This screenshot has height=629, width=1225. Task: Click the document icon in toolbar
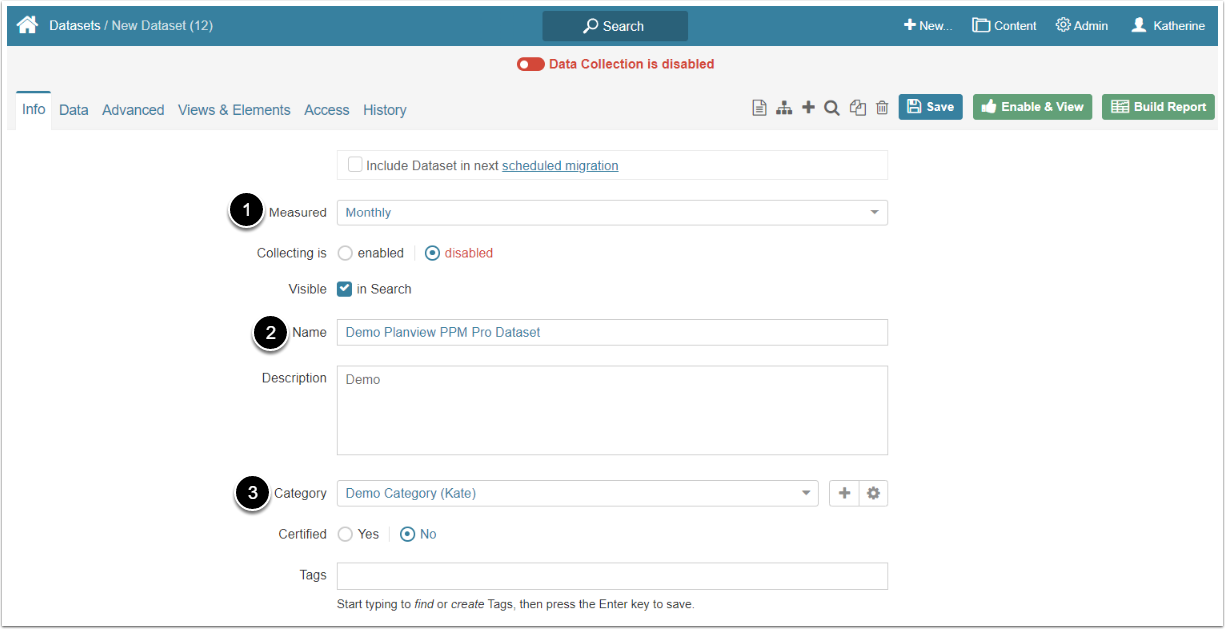[x=759, y=108]
